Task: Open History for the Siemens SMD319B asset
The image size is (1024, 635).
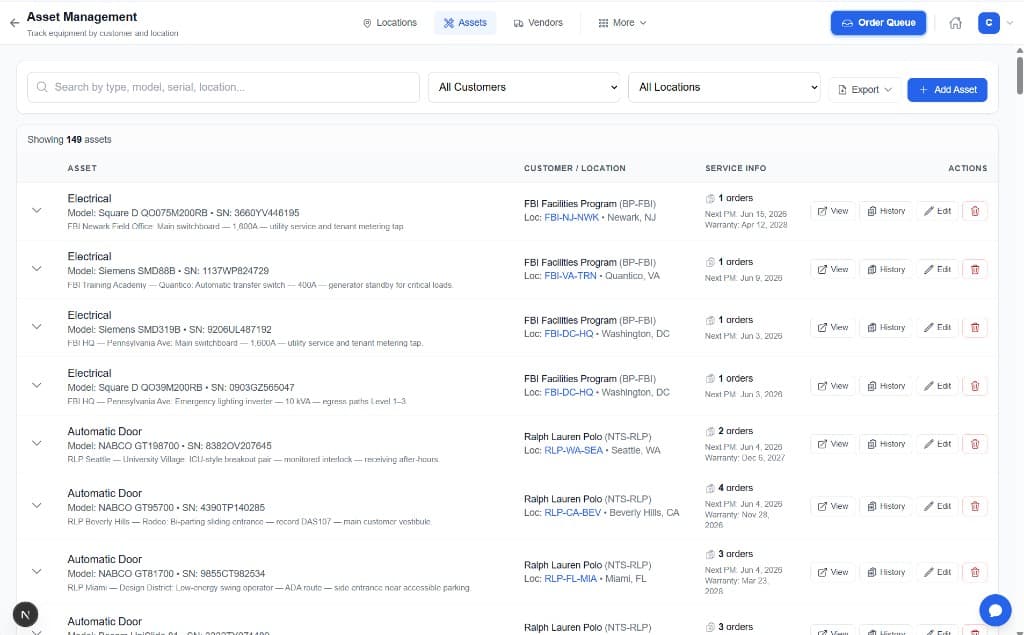Action: pos(886,327)
